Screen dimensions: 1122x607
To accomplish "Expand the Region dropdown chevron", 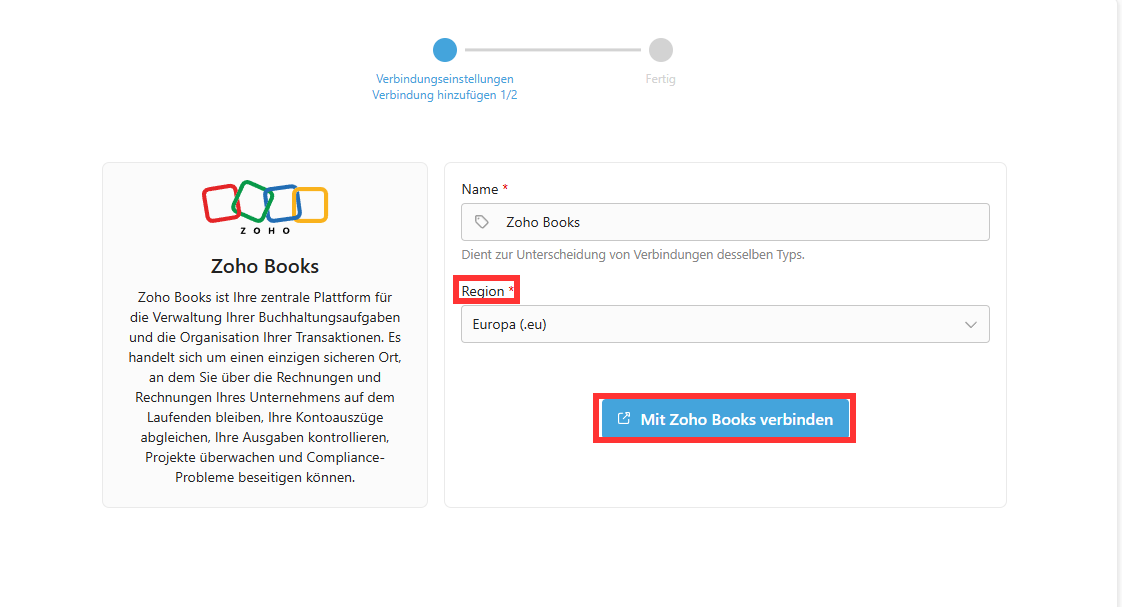I will coord(970,324).
